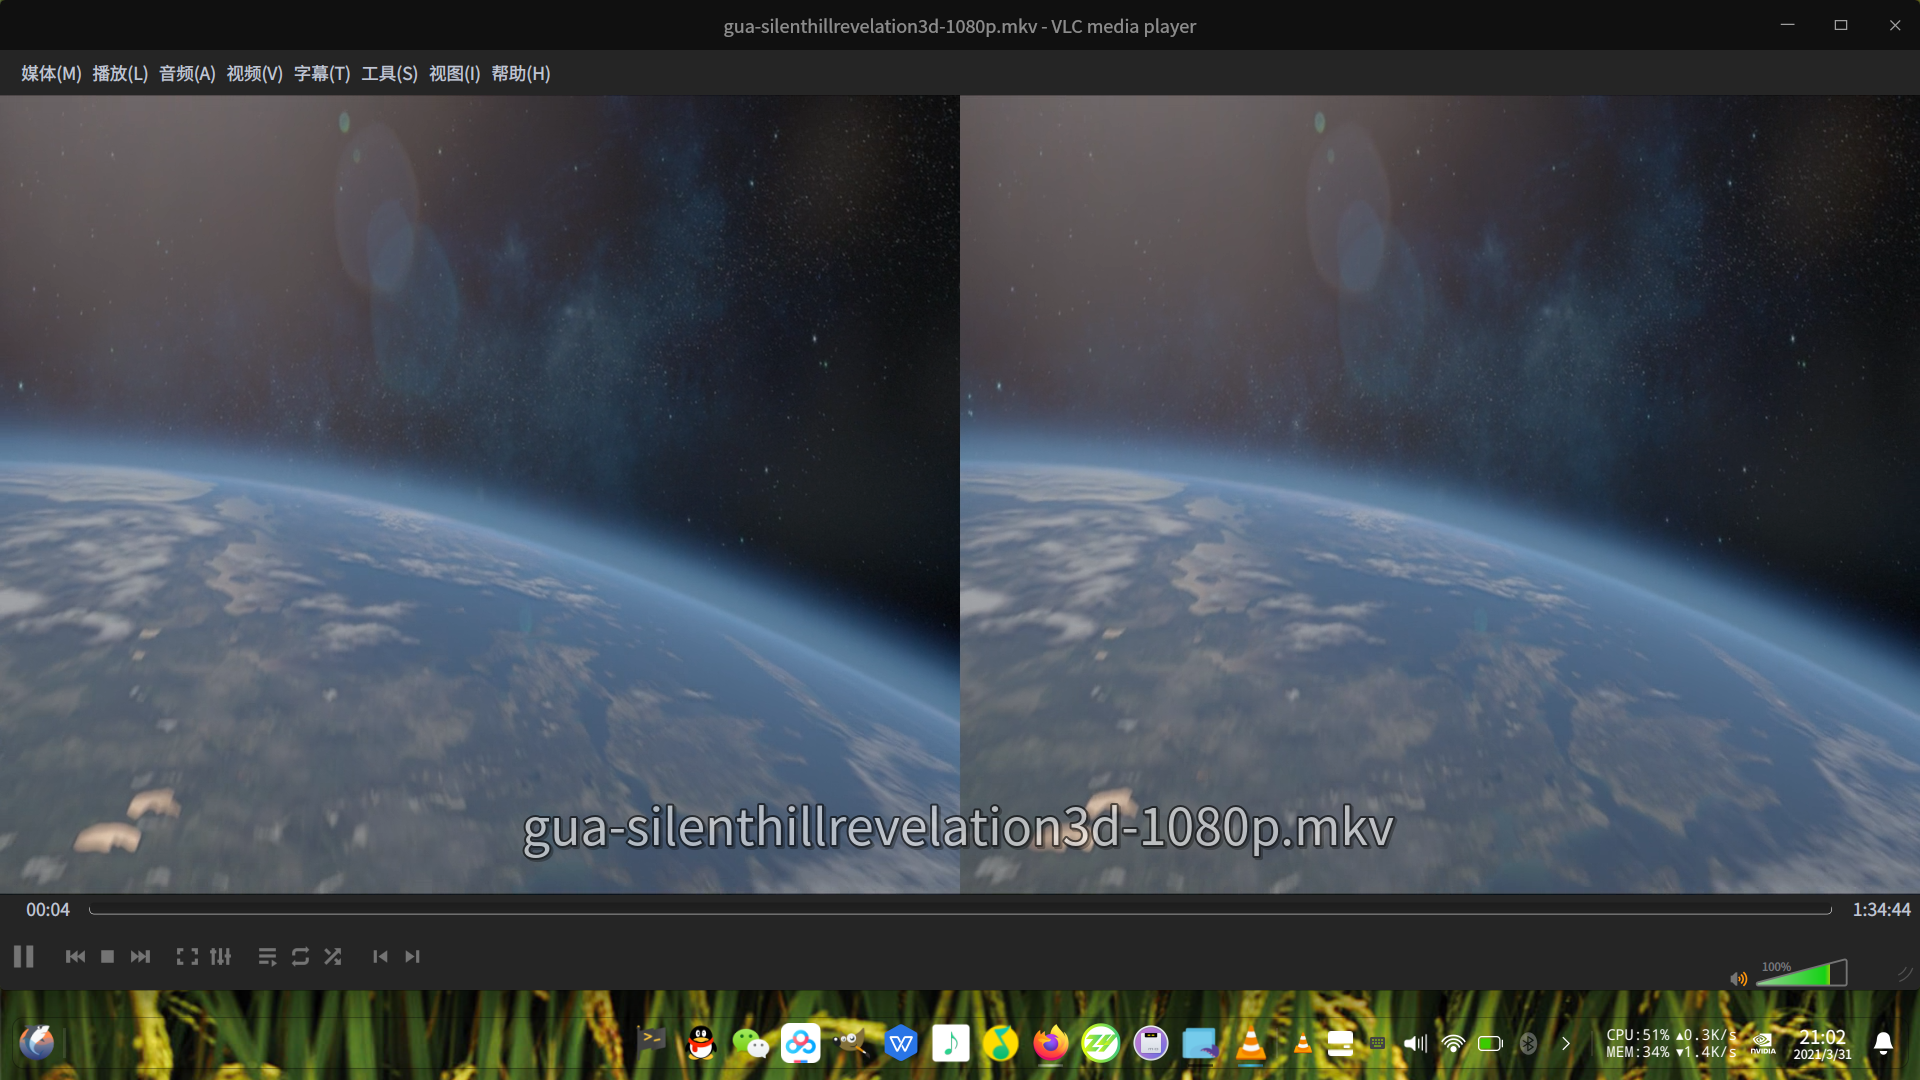Expand the 工具(S) tools menu
The image size is (1920, 1080).
coord(389,74)
